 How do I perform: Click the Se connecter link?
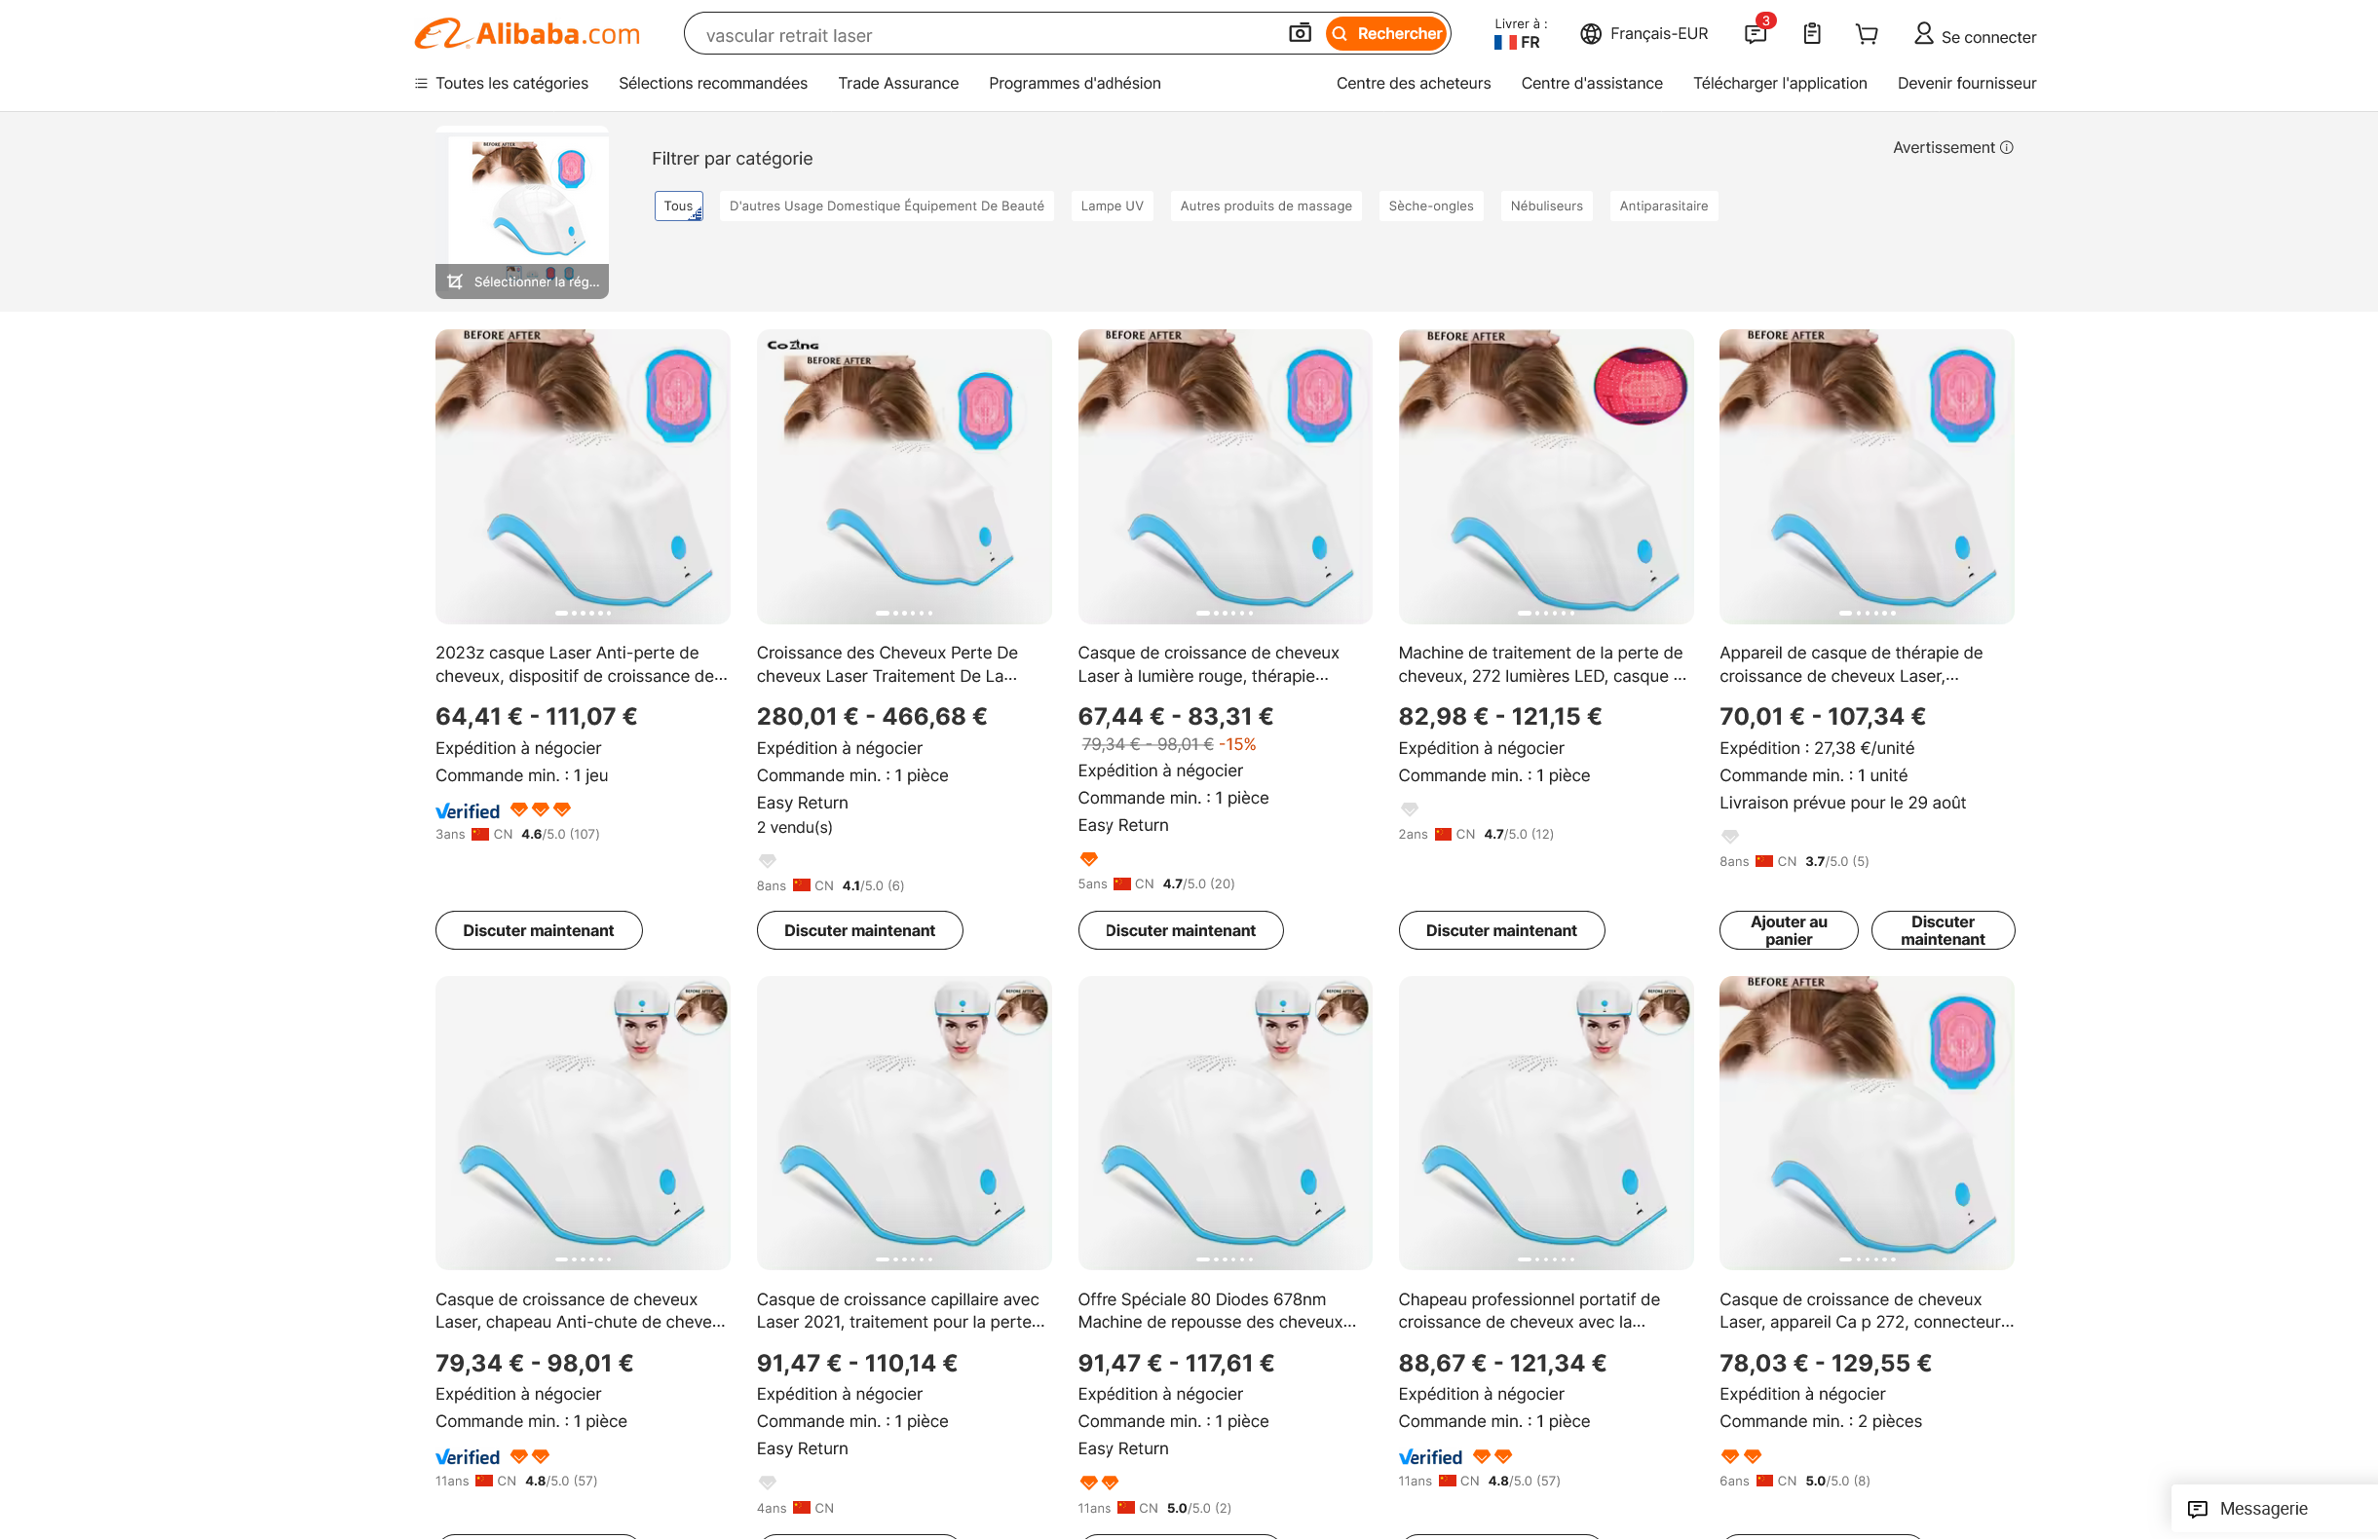[x=1986, y=36]
